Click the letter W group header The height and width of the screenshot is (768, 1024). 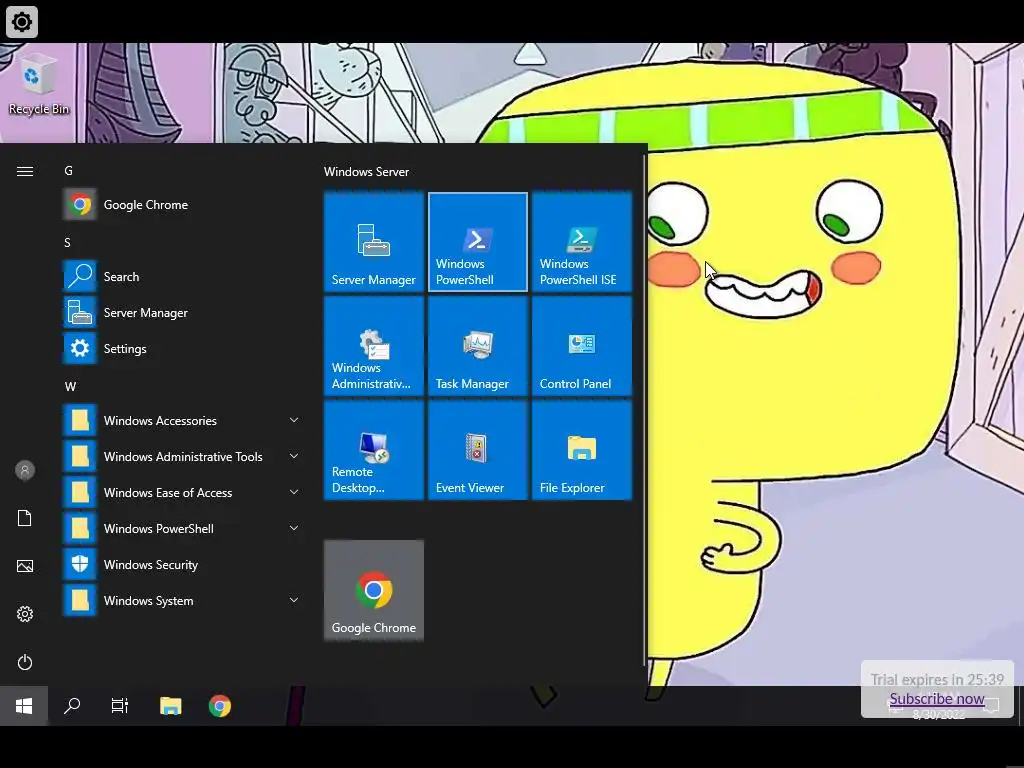71,387
